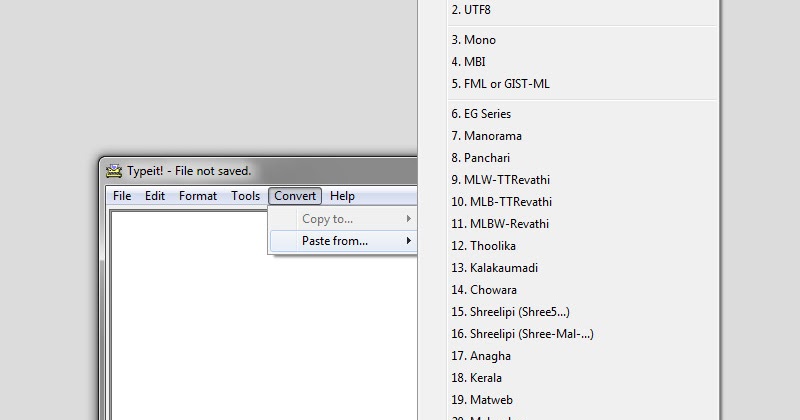Open the Help menu
The height and width of the screenshot is (420, 800).
pos(342,196)
